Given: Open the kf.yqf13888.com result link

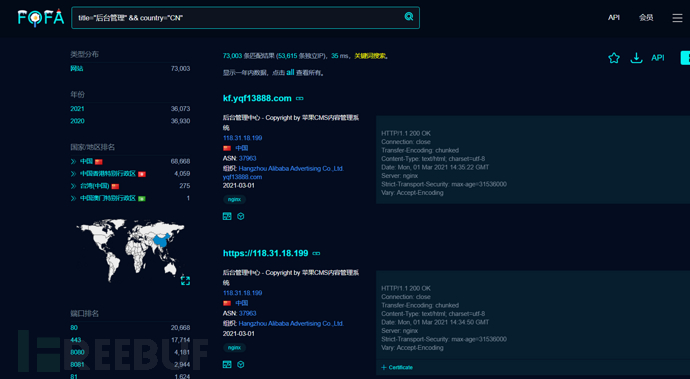Looking at the screenshot, I should (x=257, y=98).
